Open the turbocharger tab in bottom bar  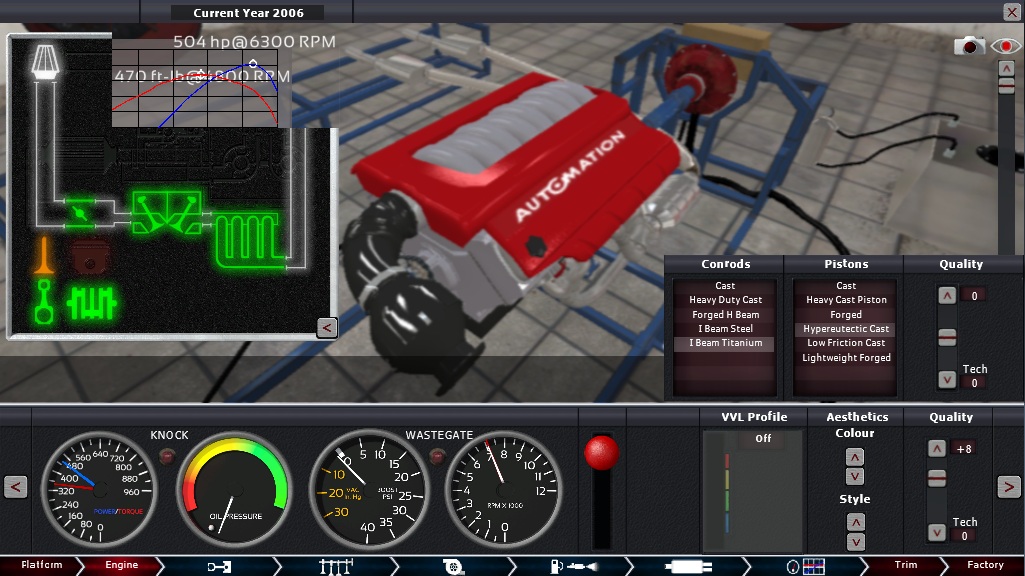pos(453,566)
